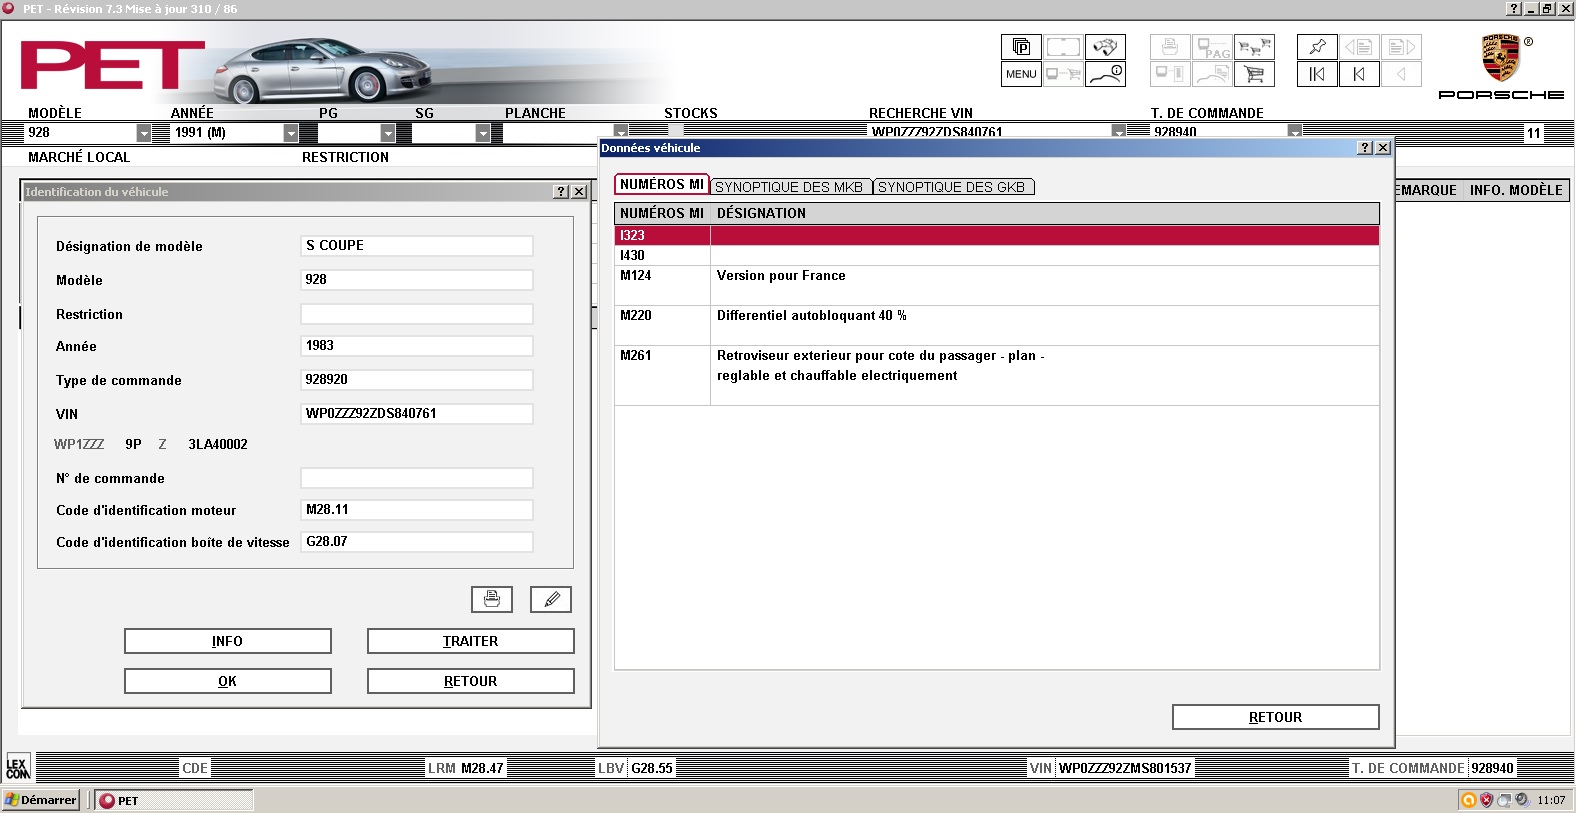Screen dimensions: 1576x813
Task: Open the vehicle info car-silhouette icon
Action: (1105, 74)
